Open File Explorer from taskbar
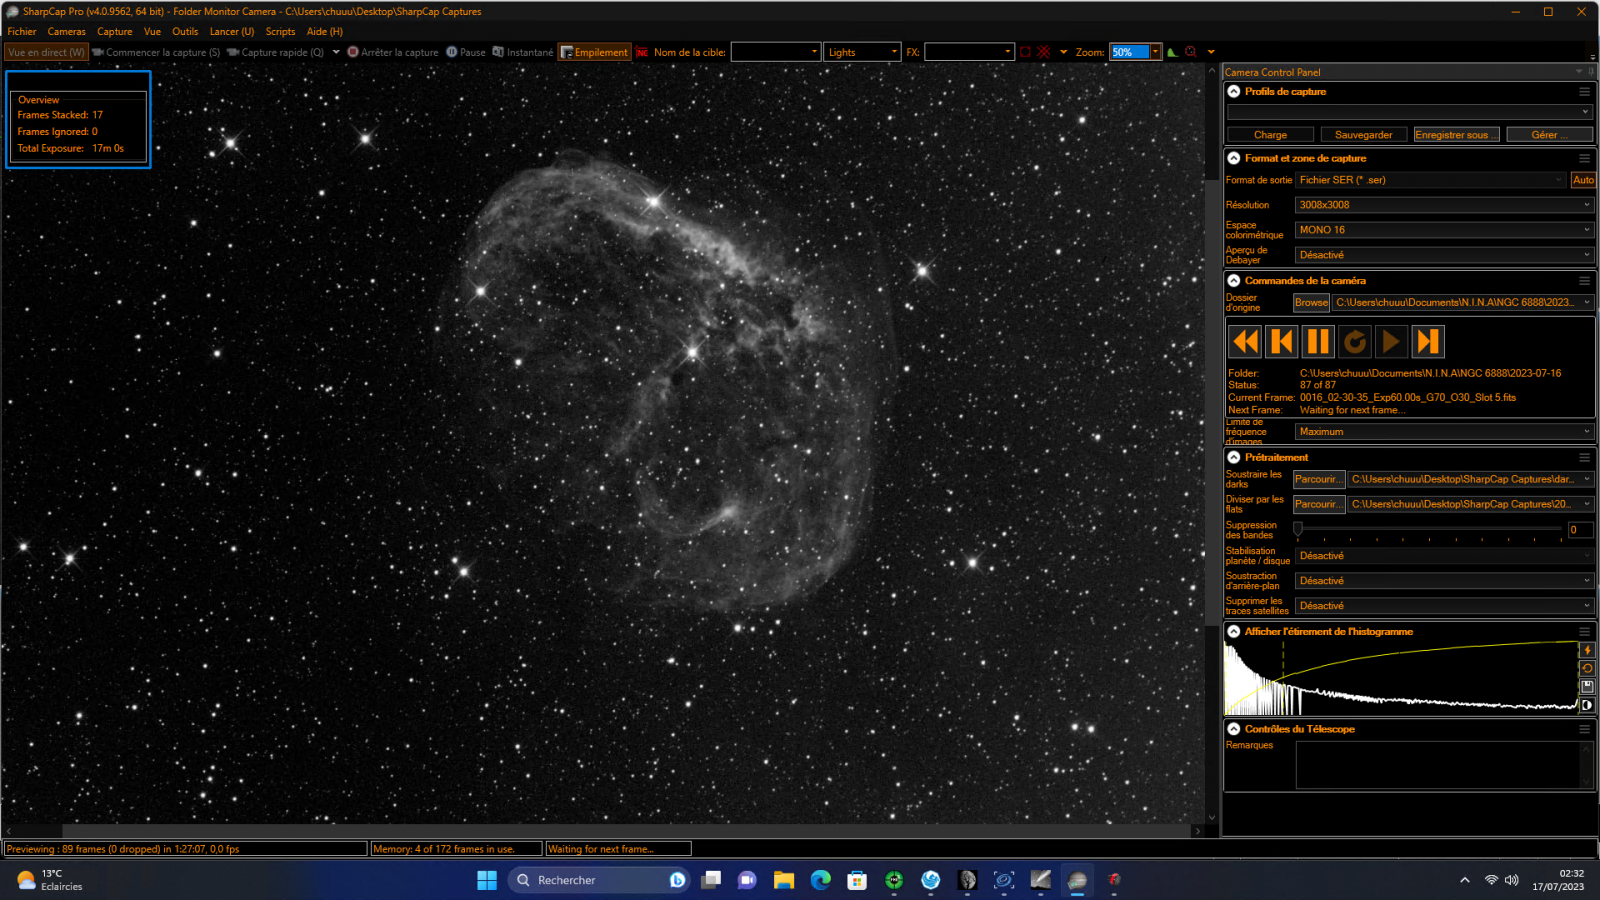1600x900 pixels. pyautogui.click(x=784, y=880)
